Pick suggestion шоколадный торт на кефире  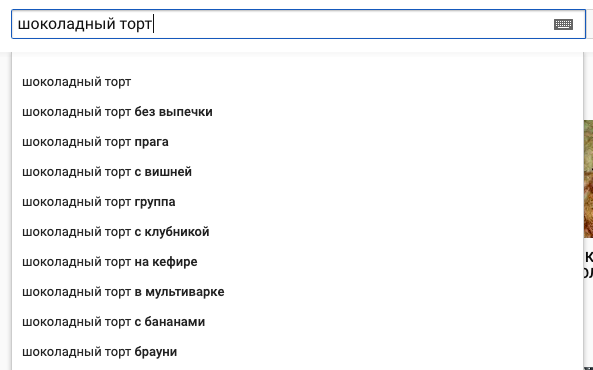297,262
